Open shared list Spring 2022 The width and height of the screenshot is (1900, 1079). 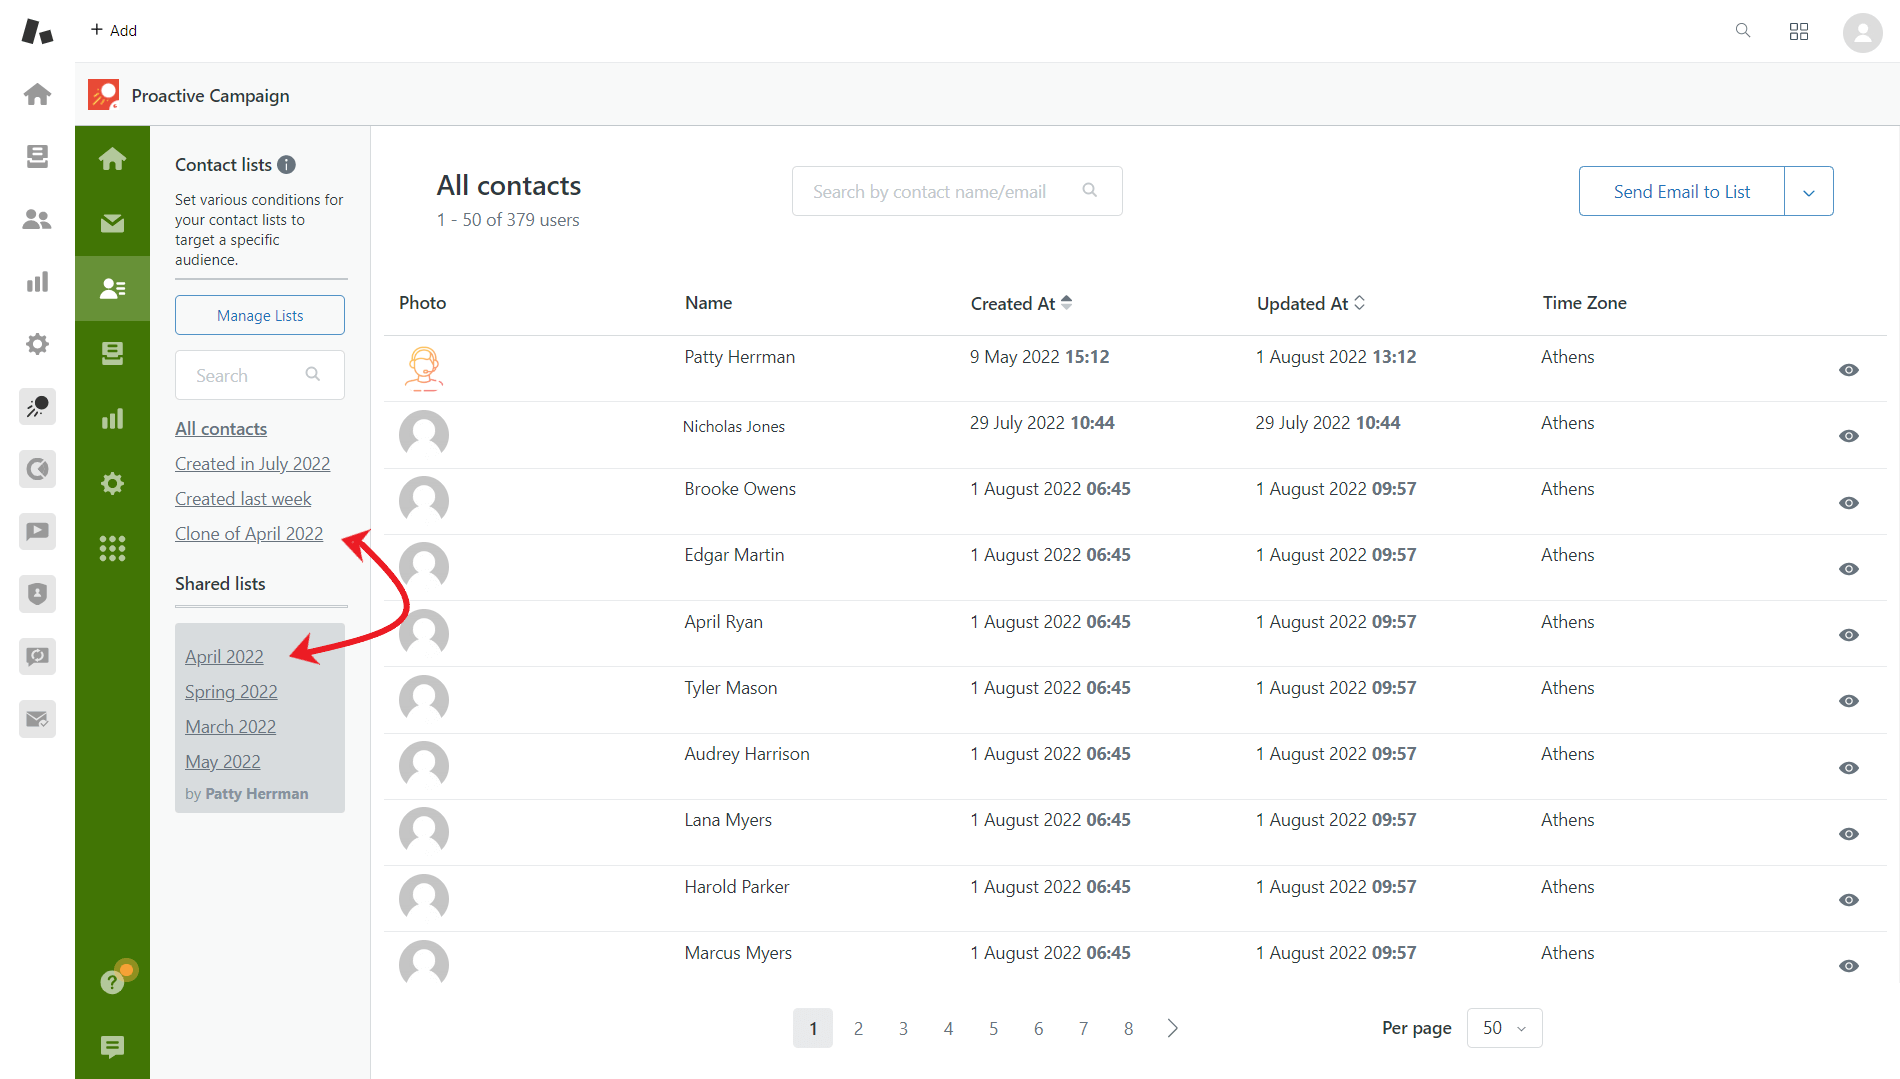point(231,692)
